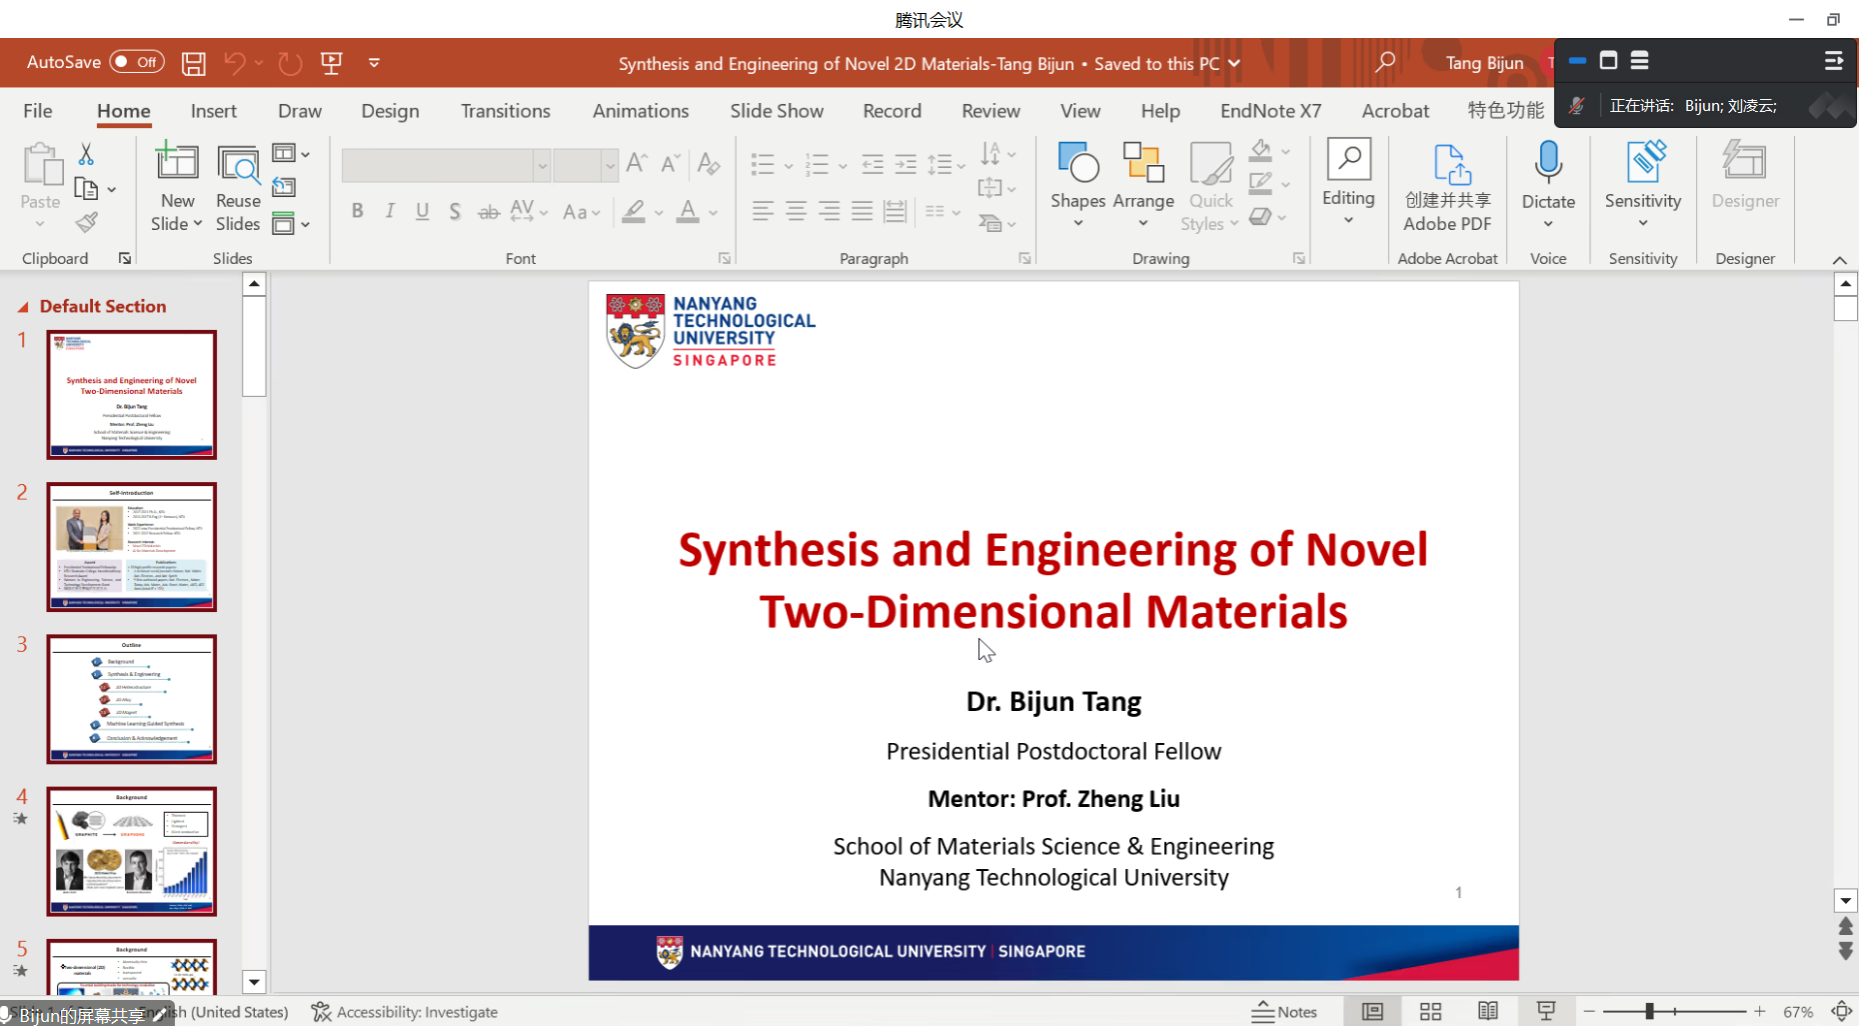This screenshot has height=1029, width=1862.
Task: Select the Format Painter brush
Action: 87,222
